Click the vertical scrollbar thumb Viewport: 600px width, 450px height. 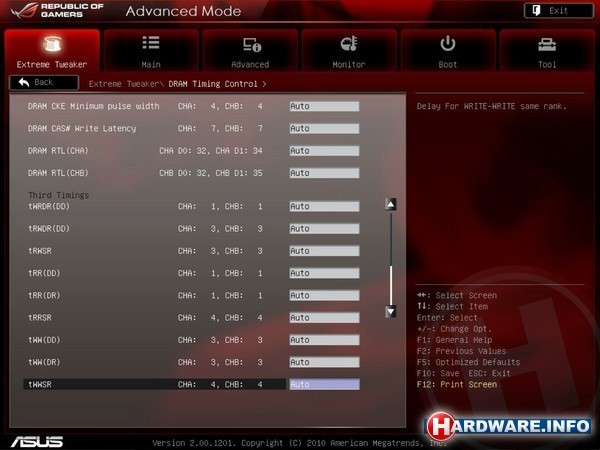pyautogui.click(x=391, y=285)
